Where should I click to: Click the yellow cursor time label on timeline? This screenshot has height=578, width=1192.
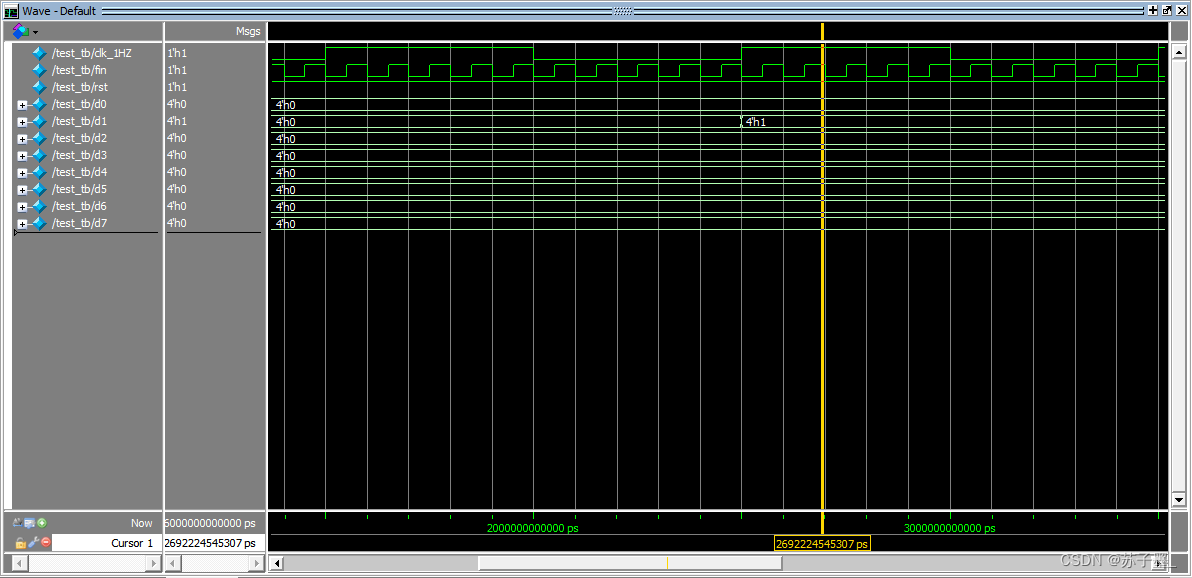pos(822,544)
